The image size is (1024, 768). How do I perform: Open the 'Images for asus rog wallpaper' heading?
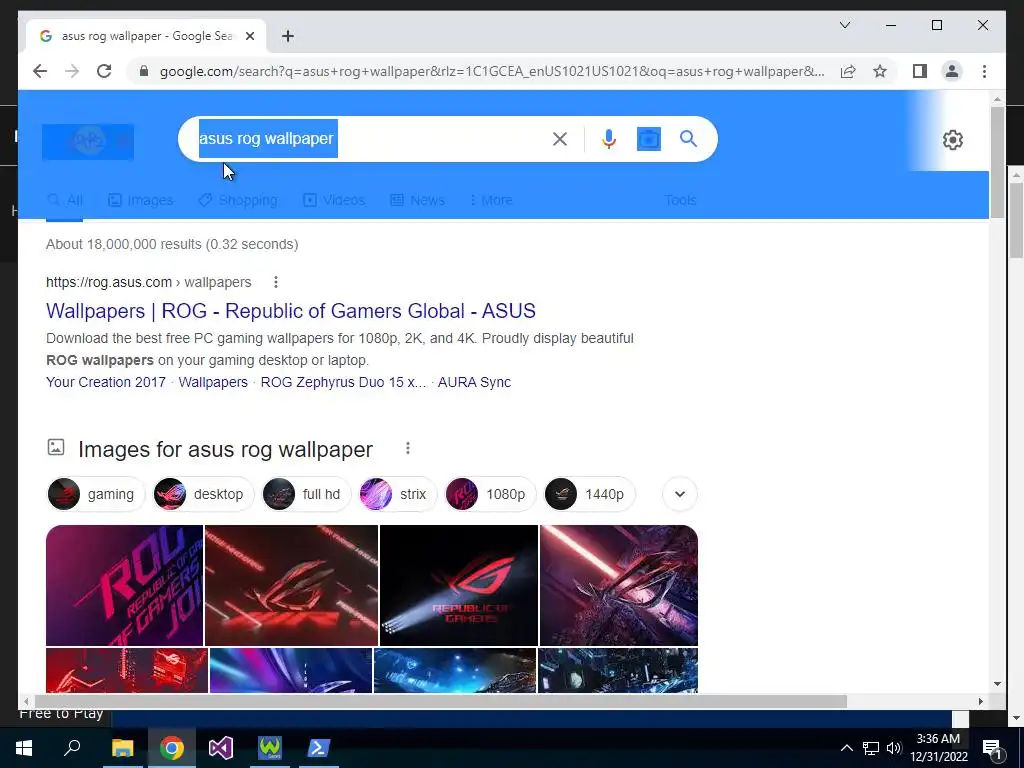(225, 449)
